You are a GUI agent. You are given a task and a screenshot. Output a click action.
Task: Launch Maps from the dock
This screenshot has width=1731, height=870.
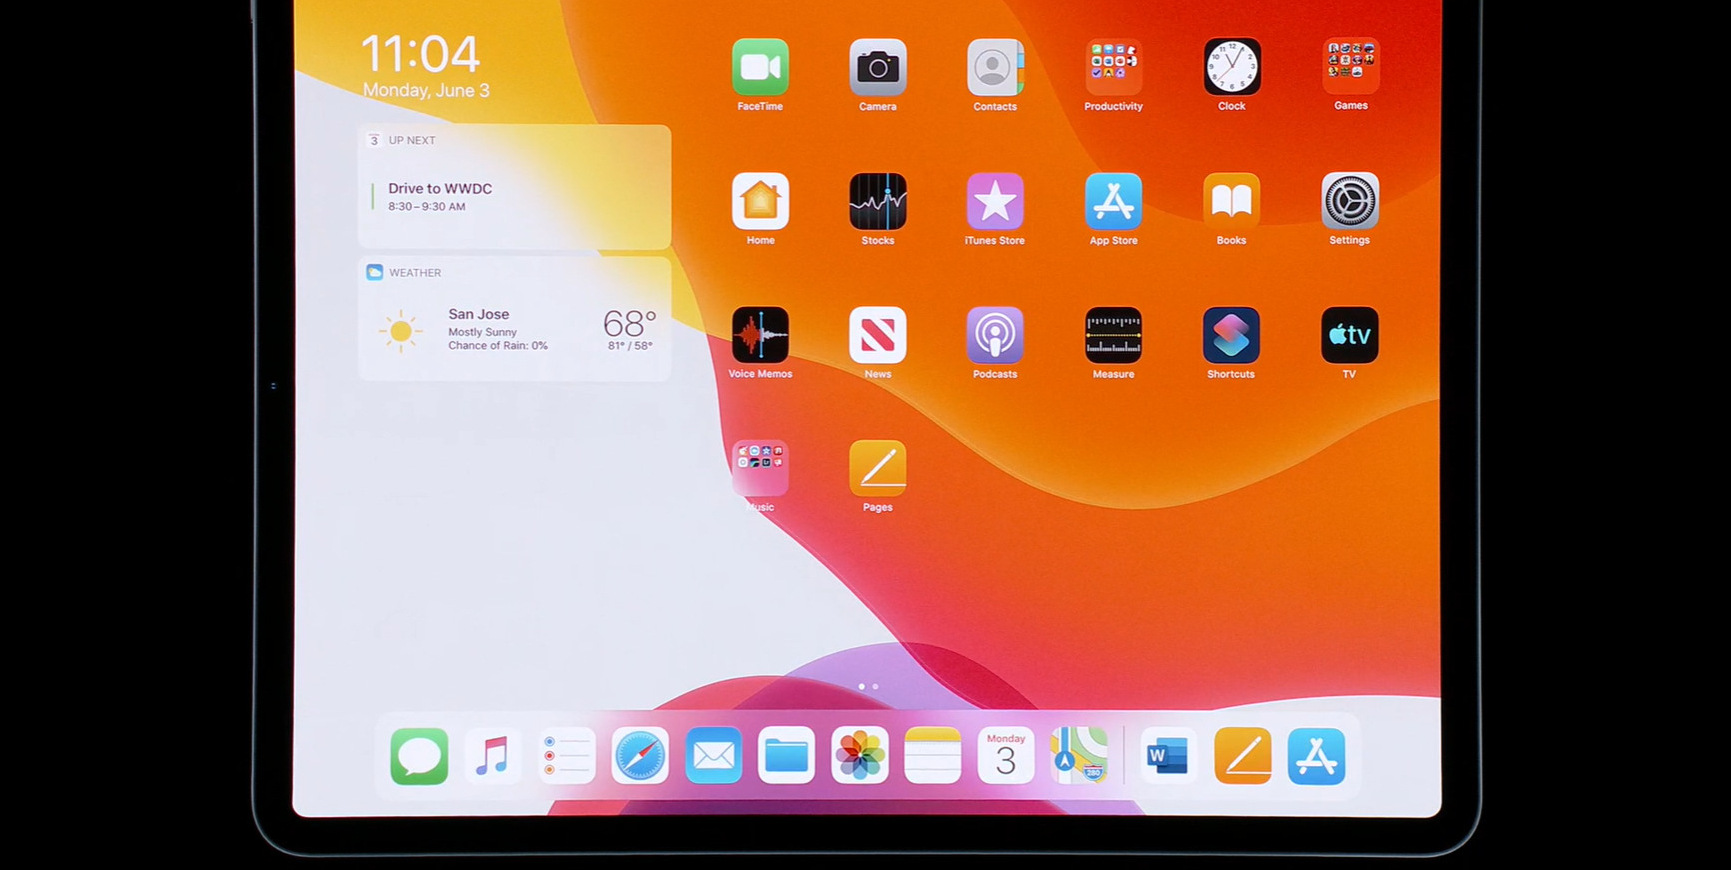click(x=1079, y=756)
